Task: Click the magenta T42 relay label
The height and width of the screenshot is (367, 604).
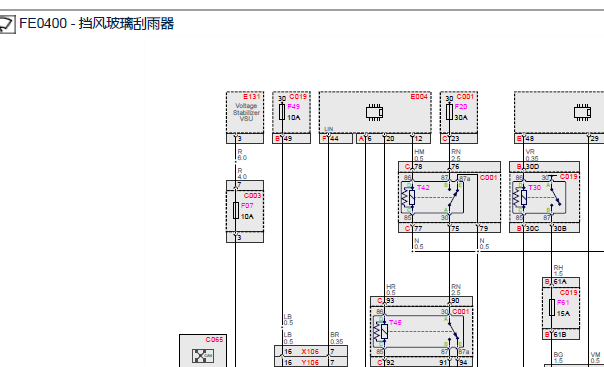Action: [423, 188]
